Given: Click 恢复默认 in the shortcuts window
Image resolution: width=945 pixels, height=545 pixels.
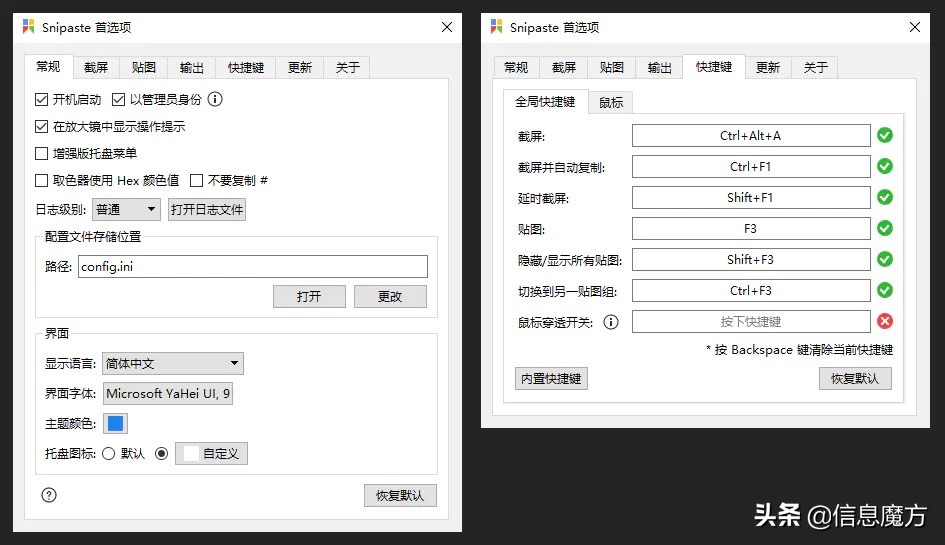Looking at the screenshot, I should point(855,379).
